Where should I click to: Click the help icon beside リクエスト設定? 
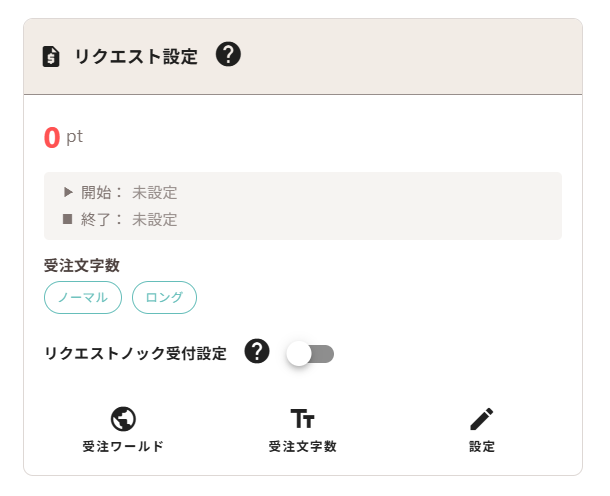coord(228,54)
